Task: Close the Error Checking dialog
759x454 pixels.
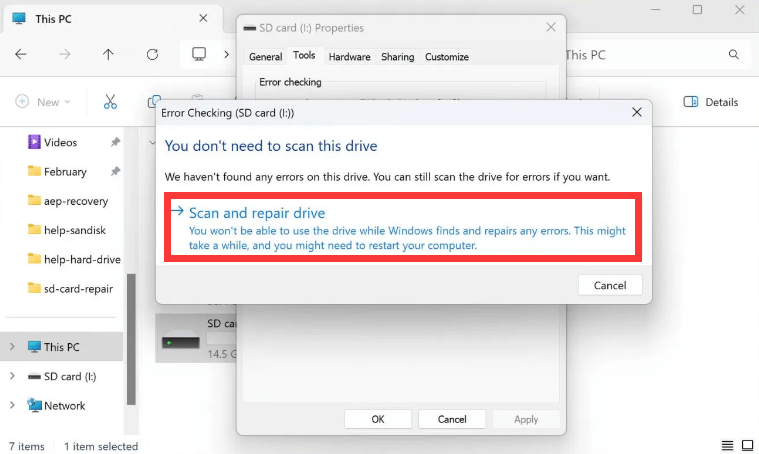Action: 637,112
